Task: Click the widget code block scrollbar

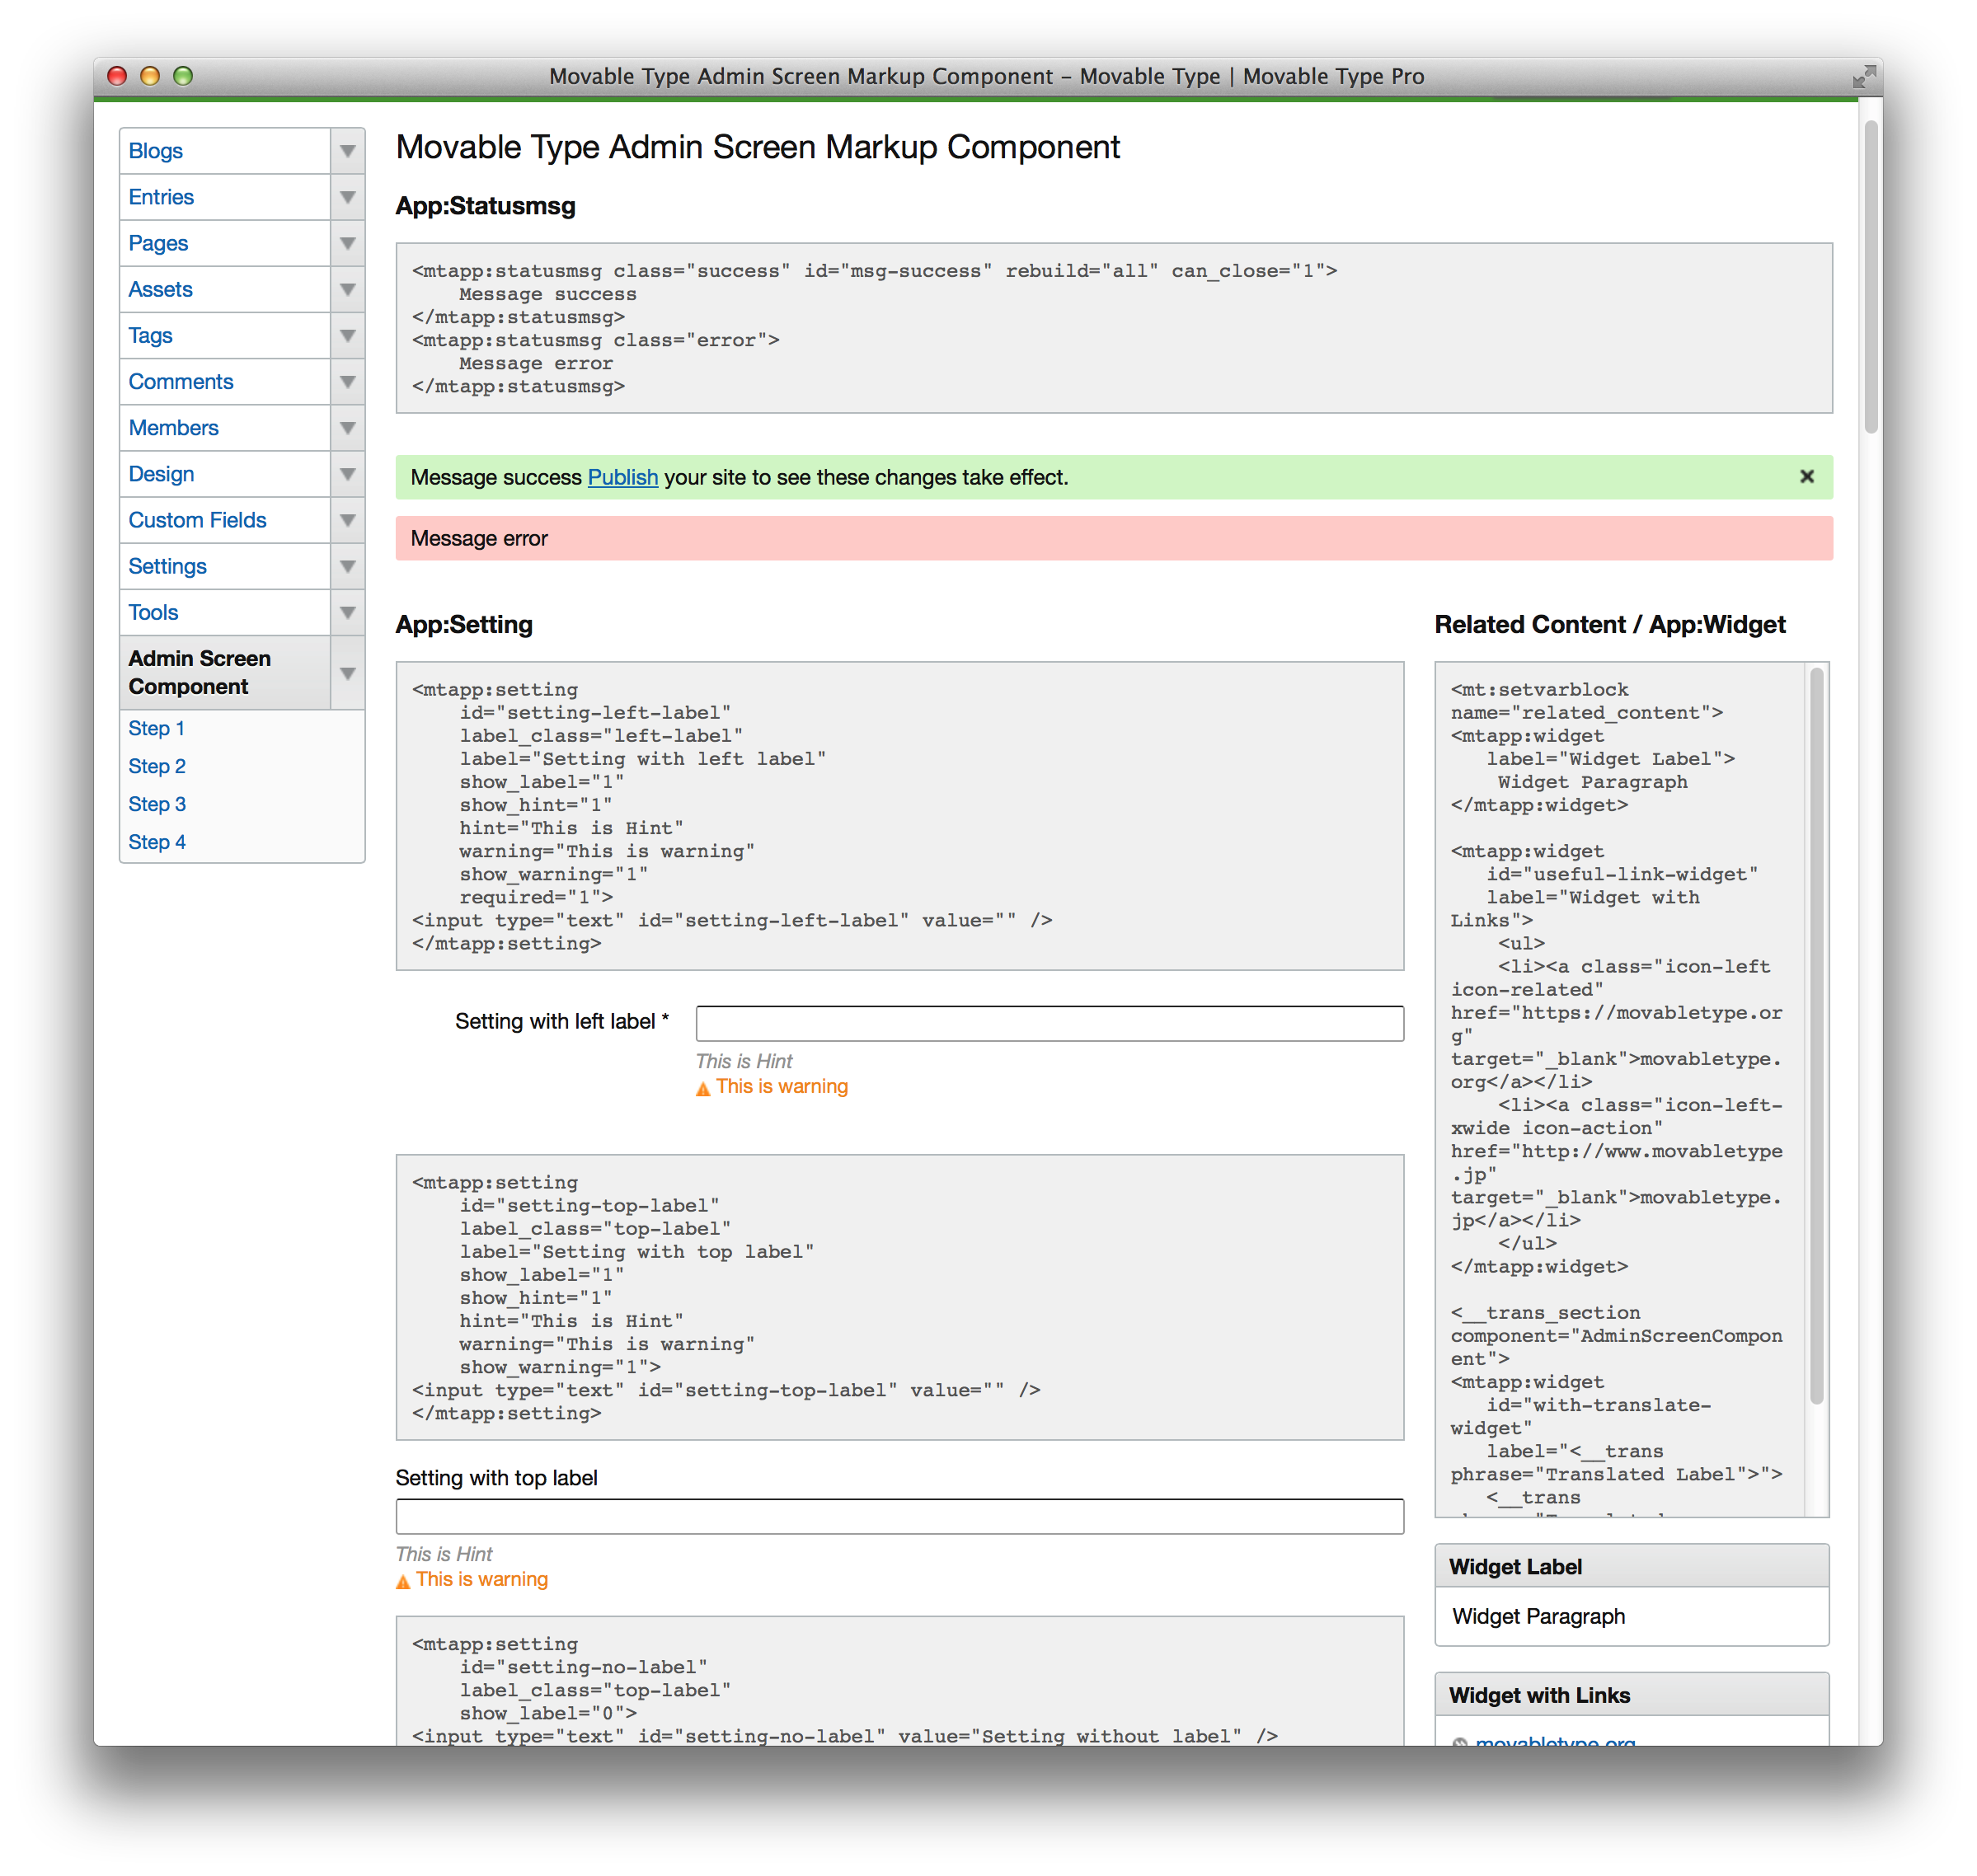Action: tap(1816, 1035)
